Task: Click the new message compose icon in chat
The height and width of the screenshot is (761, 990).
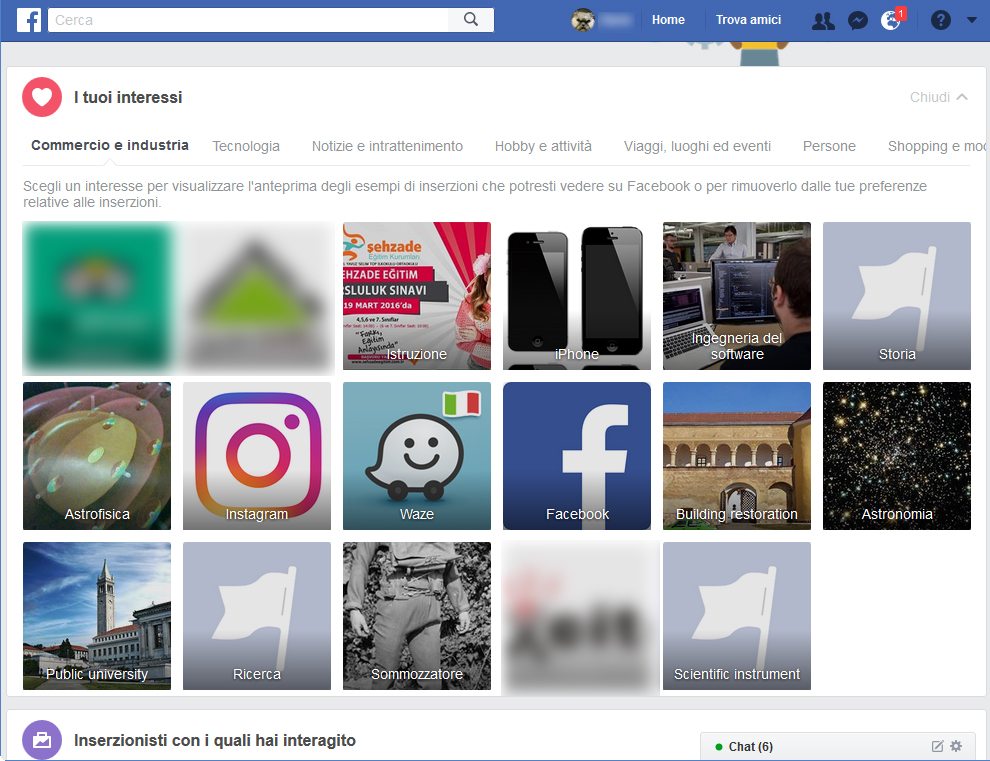Action: point(937,746)
